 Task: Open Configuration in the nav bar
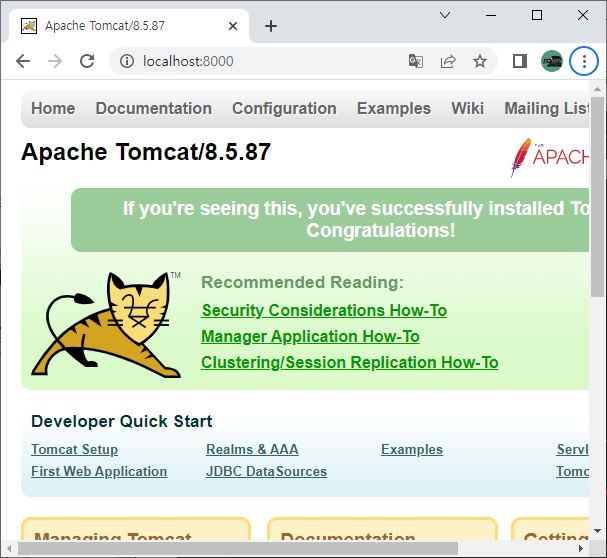click(284, 108)
